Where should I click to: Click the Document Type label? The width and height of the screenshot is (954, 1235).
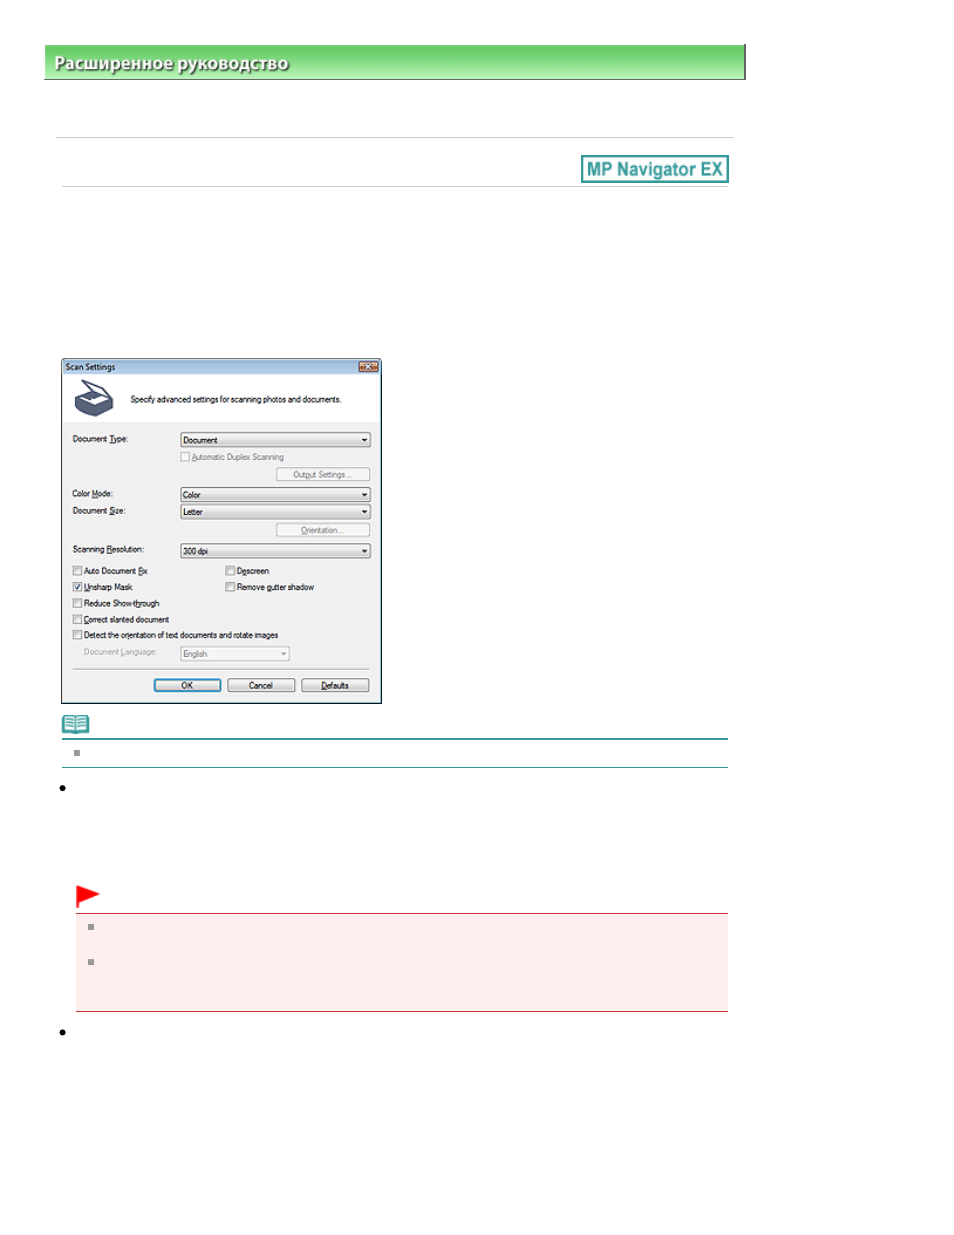[101, 439]
